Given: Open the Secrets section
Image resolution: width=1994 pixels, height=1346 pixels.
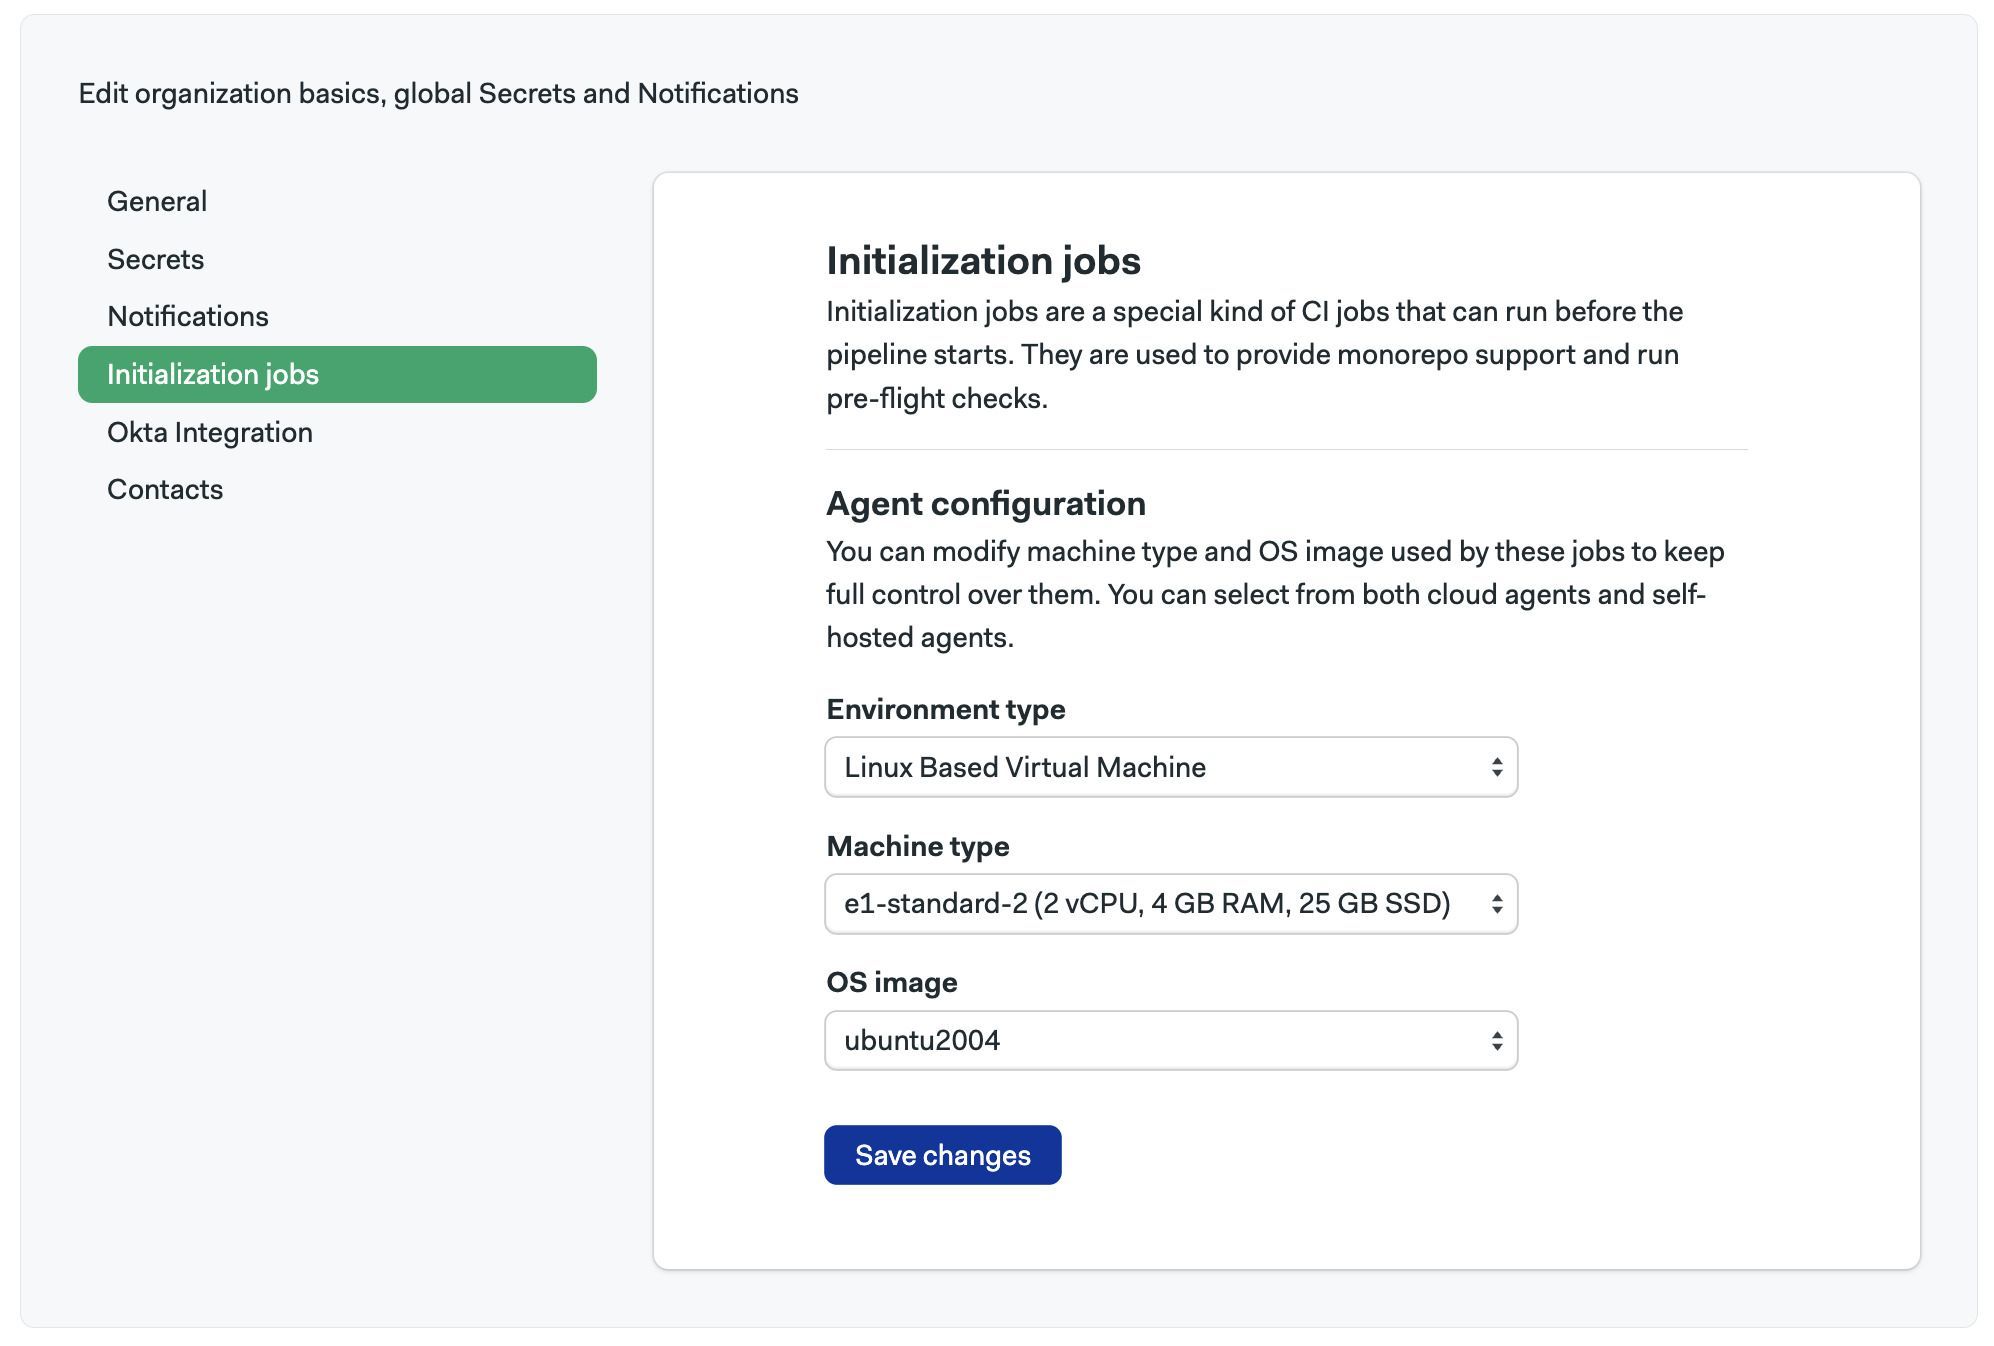Looking at the screenshot, I should click(x=155, y=257).
